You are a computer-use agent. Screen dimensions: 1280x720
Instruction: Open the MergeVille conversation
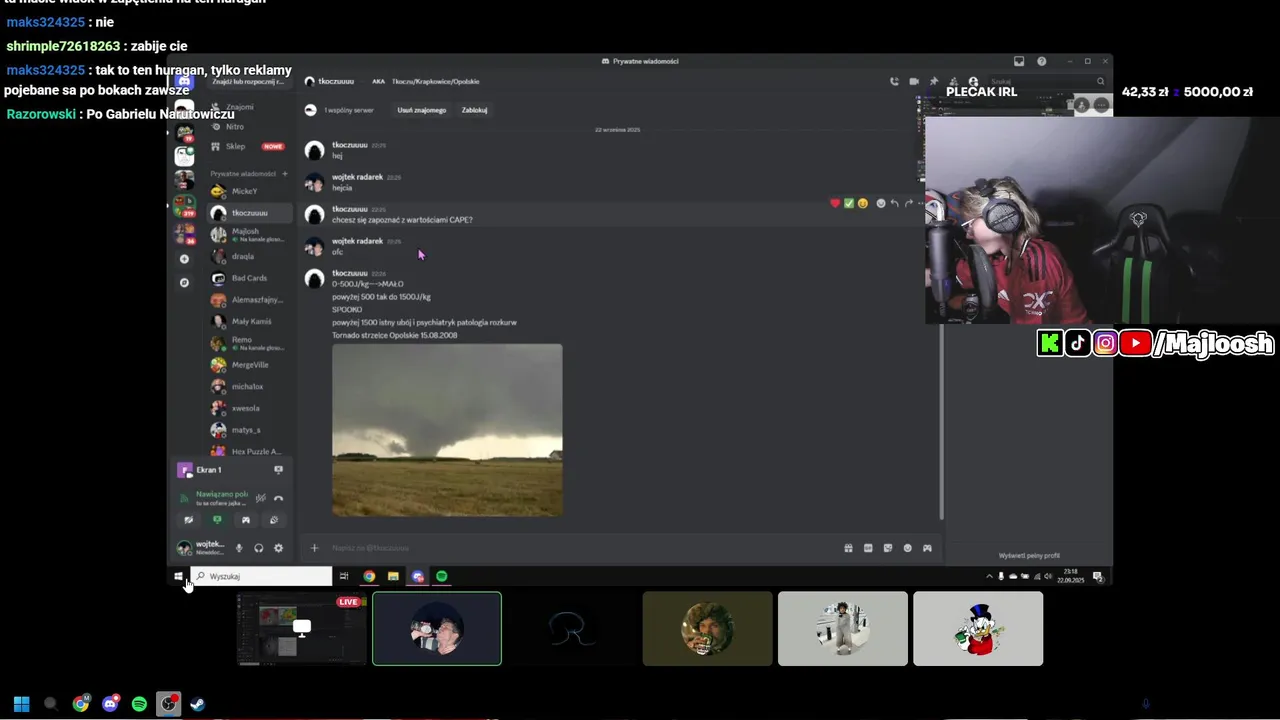click(250, 365)
